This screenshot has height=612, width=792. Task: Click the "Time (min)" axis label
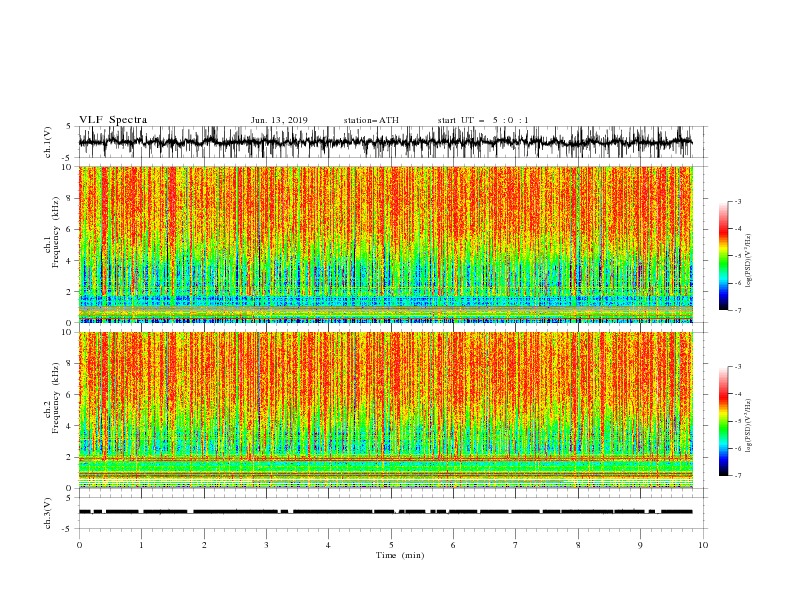(x=400, y=555)
